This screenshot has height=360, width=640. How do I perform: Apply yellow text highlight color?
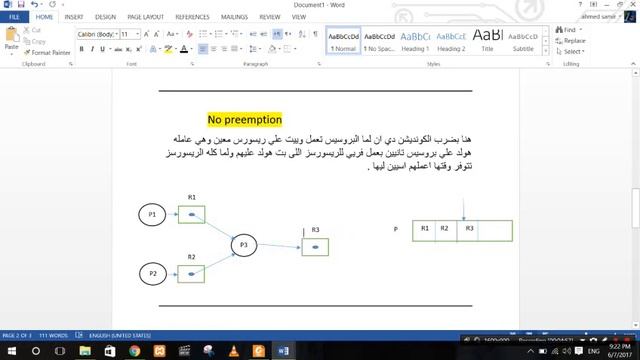click(168, 49)
